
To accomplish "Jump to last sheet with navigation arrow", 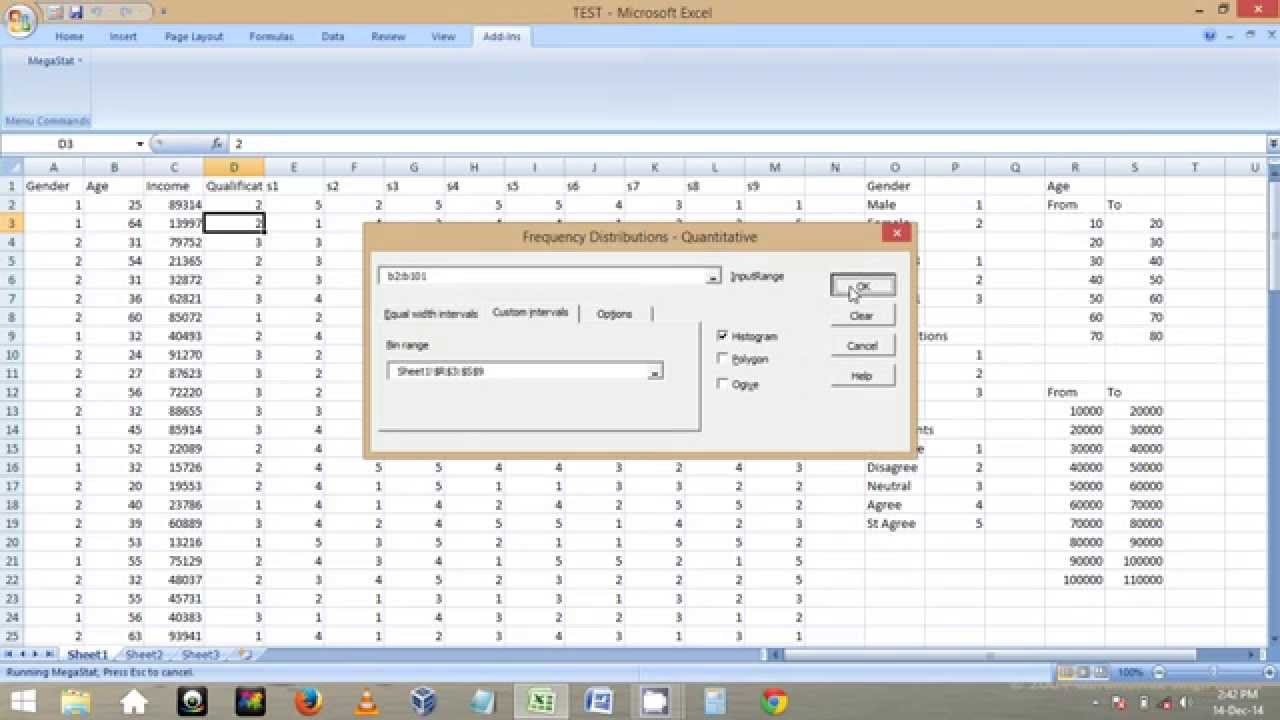I will [50, 655].
